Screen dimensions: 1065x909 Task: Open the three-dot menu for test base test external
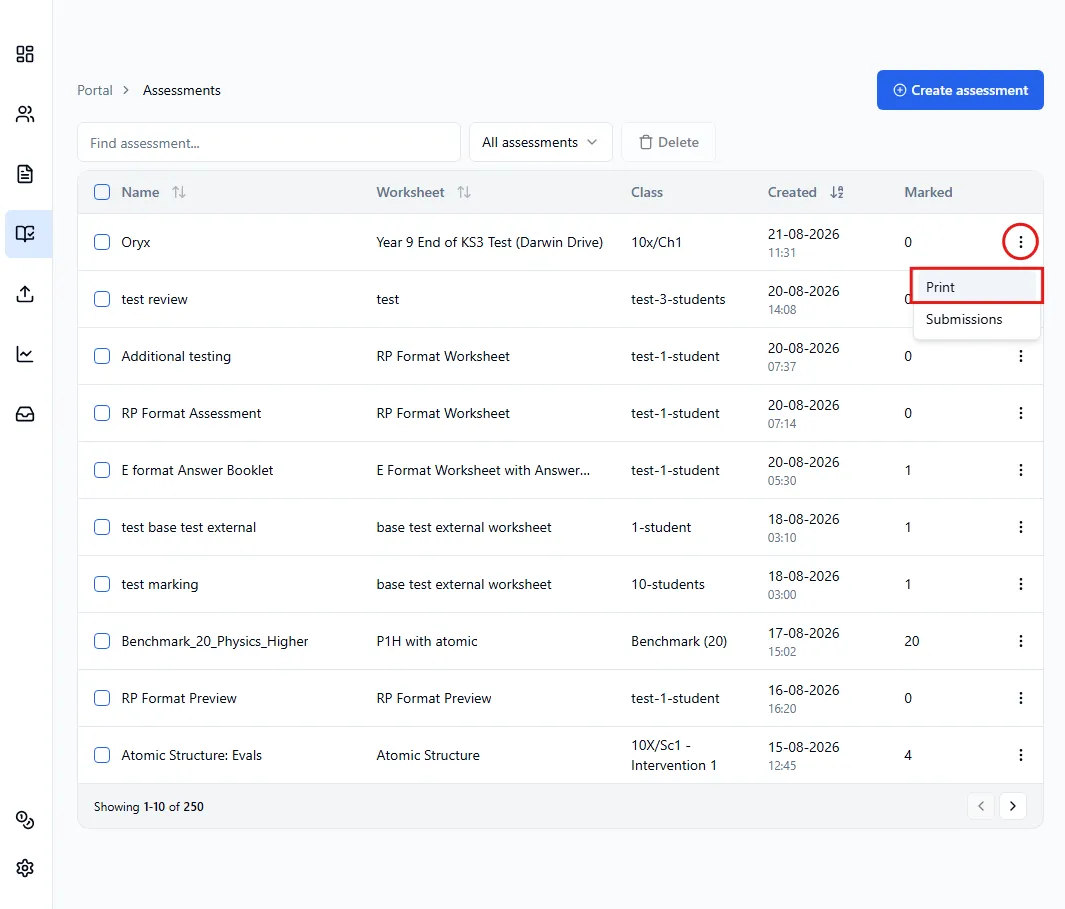click(1020, 527)
